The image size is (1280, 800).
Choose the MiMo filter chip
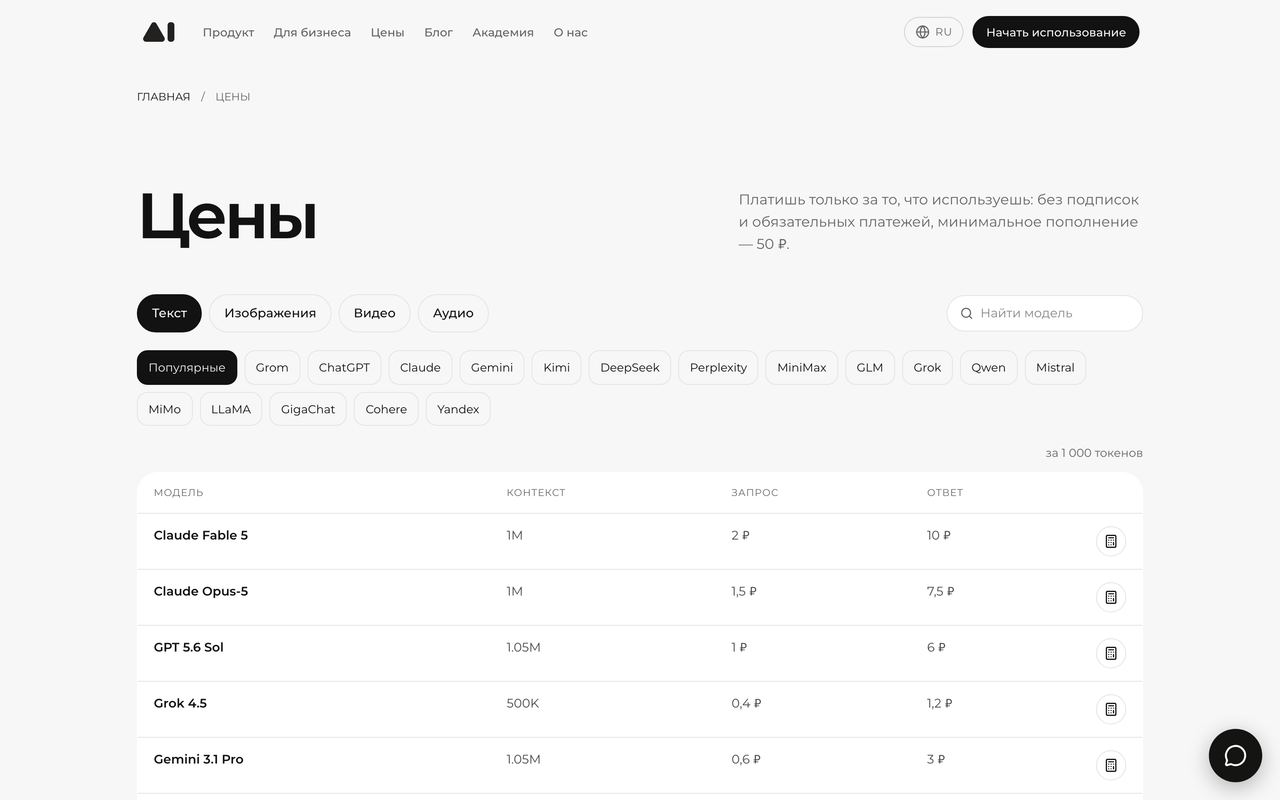tap(164, 409)
